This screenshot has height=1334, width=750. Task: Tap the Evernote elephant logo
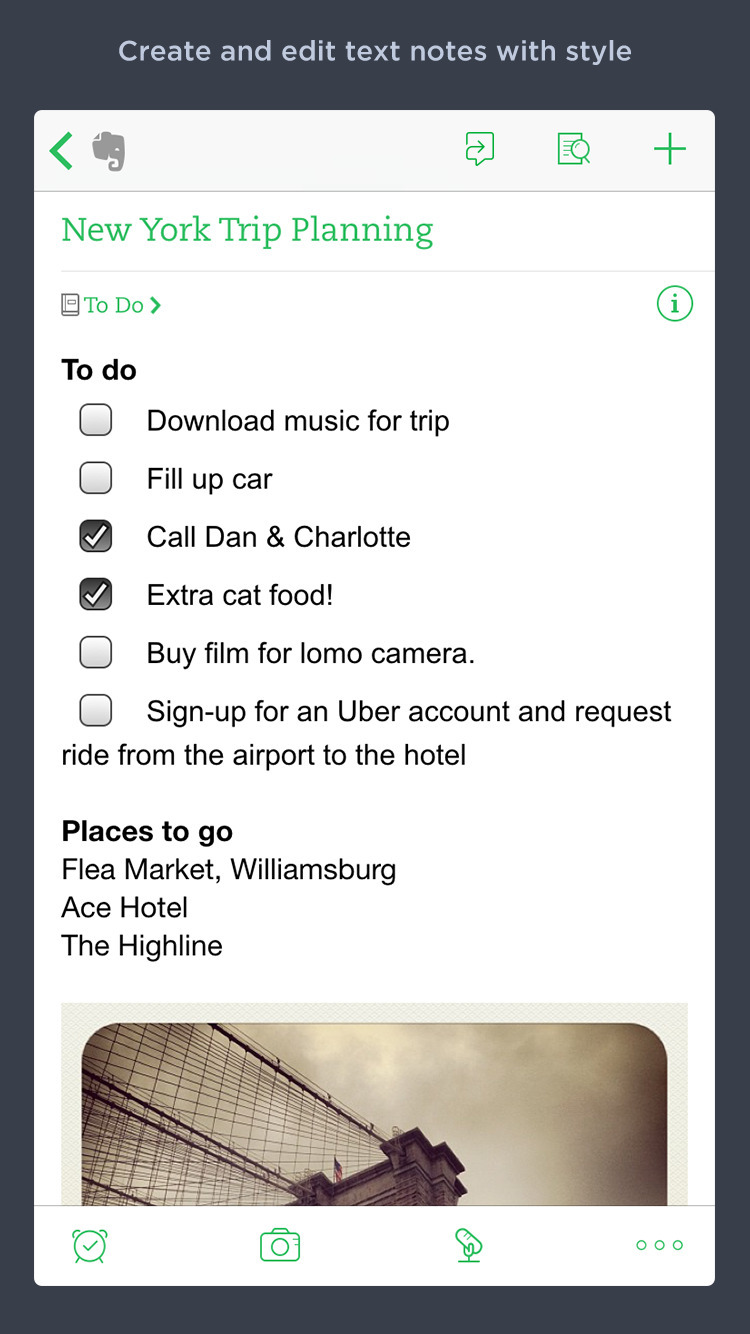pos(108,151)
